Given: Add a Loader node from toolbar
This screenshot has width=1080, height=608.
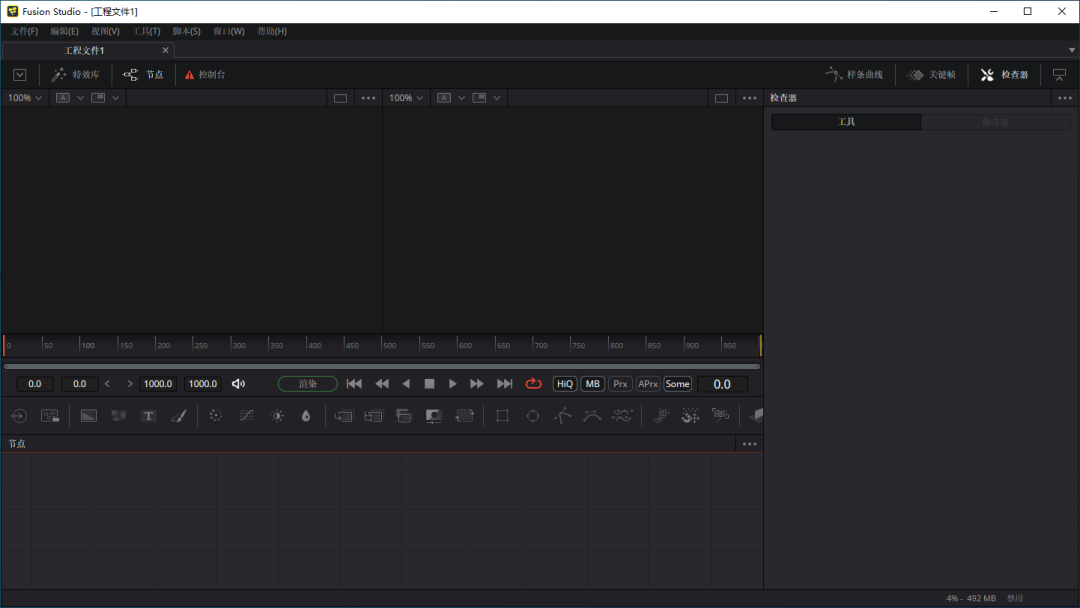Looking at the screenshot, I should 19,416.
